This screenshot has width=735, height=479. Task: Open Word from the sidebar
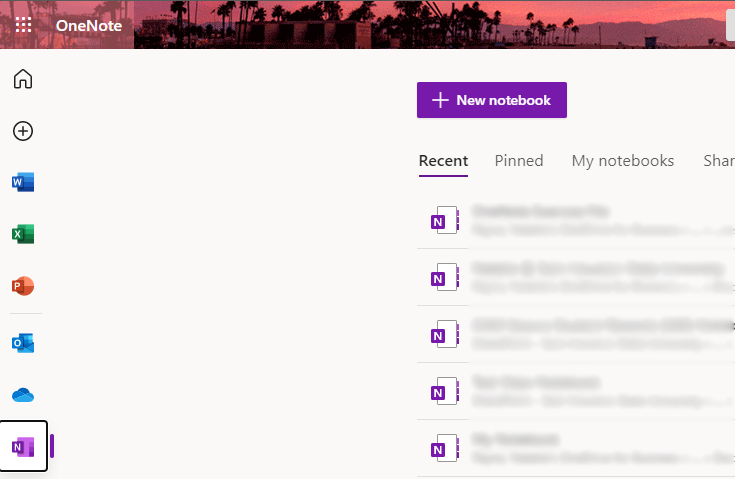[23, 182]
